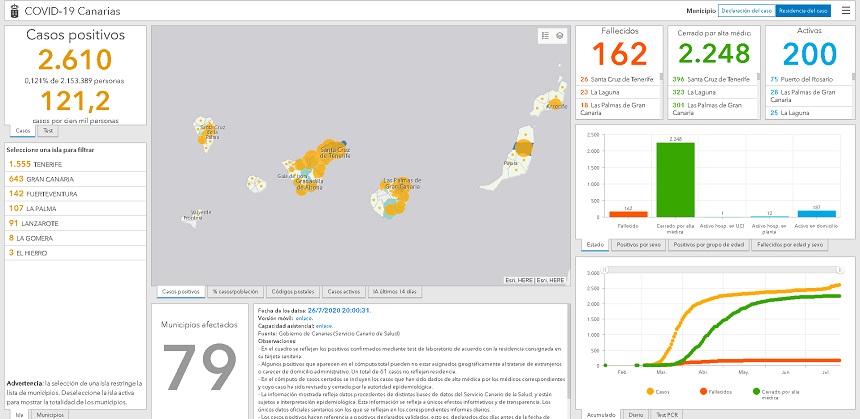Click the Canarias coat of arms logo
The width and height of the screenshot is (860, 419).
(x=11, y=10)
